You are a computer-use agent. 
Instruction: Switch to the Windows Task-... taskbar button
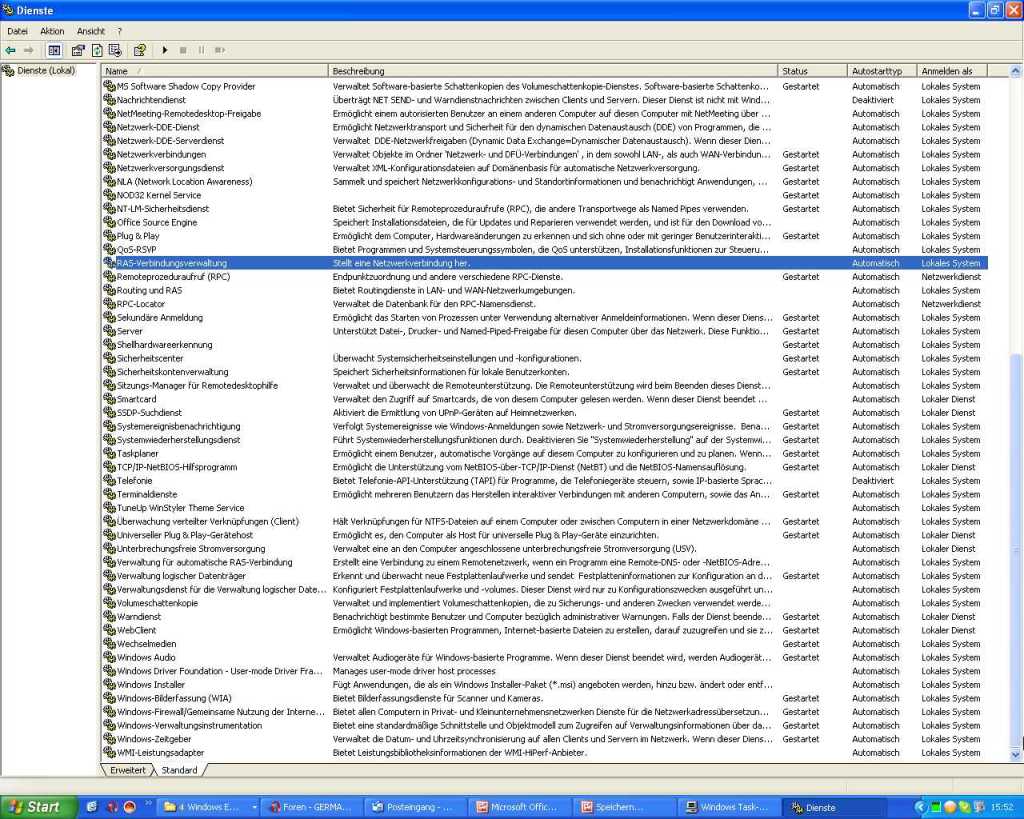(727, 808)
